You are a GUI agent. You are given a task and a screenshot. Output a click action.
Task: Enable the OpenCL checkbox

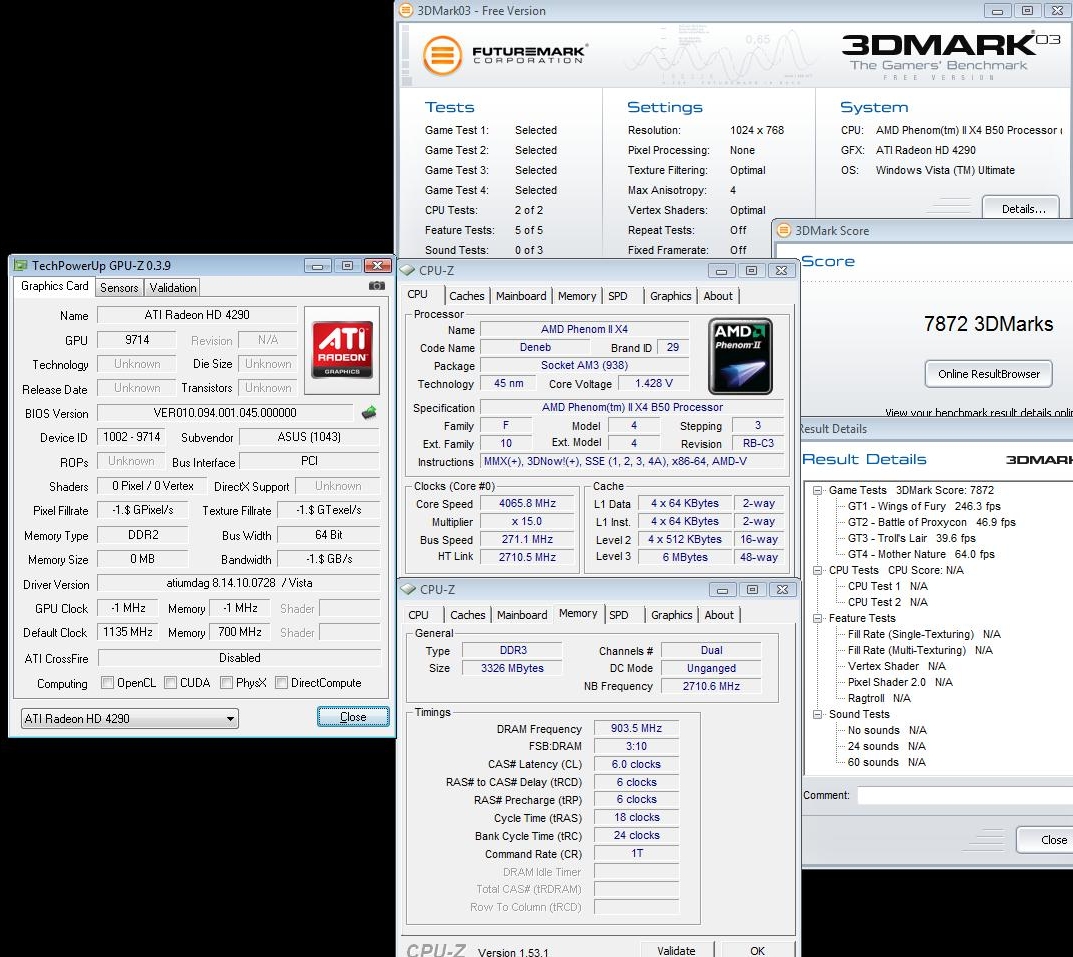(107, 683)
